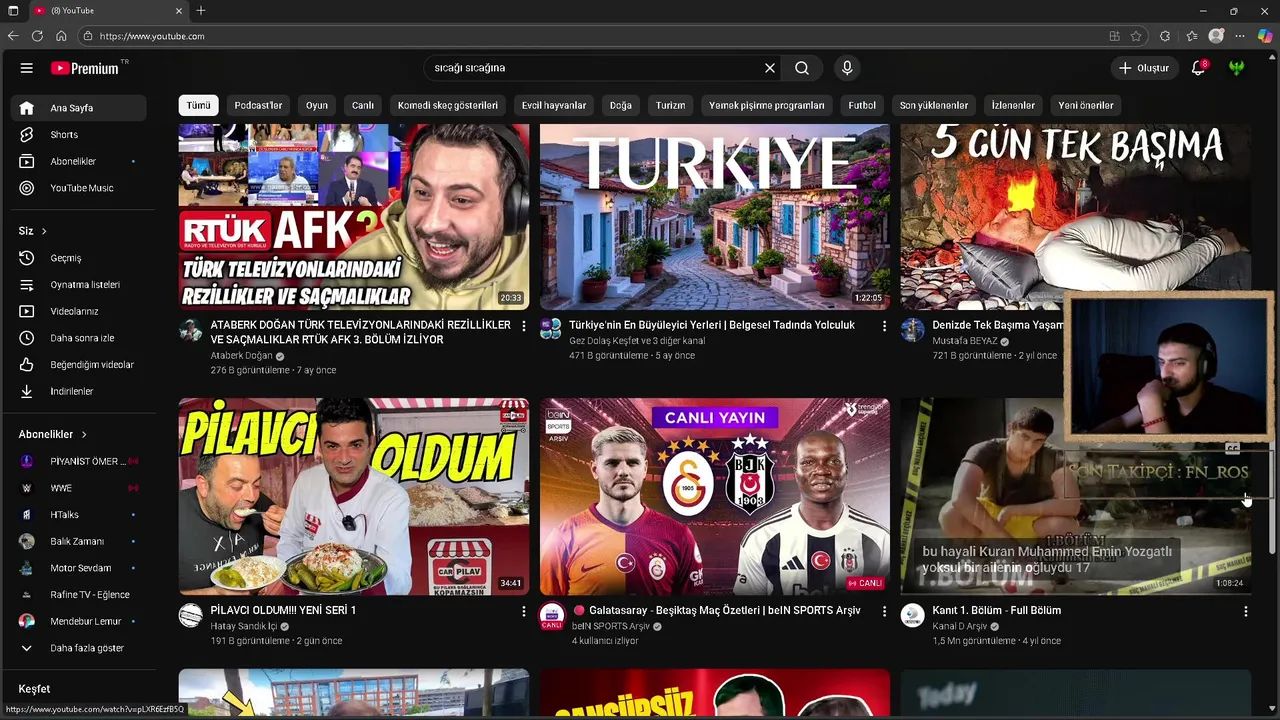1280x720 pixels.
Task: Open options menu for Kanıt 1. Bölüm video
Action: pos(1245,611)
